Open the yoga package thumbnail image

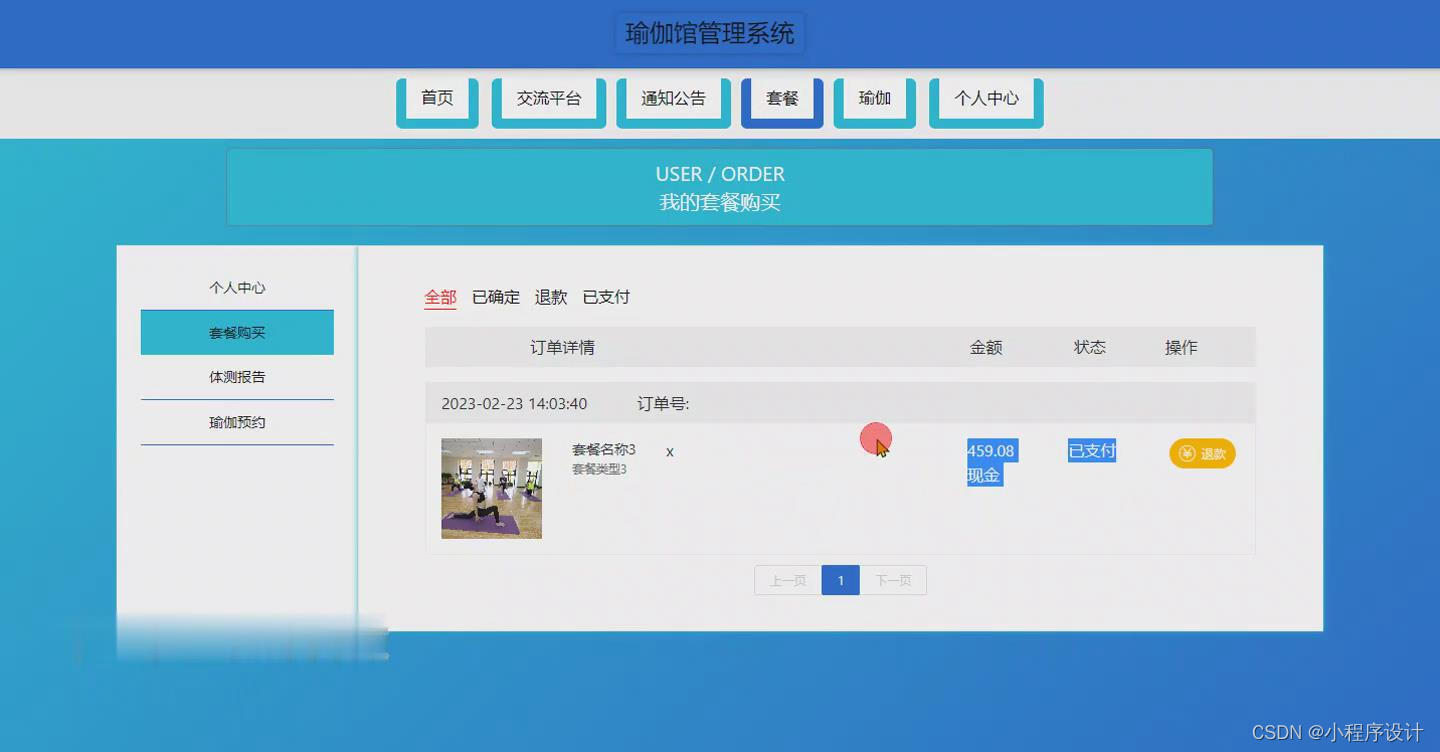coord(491,488)
